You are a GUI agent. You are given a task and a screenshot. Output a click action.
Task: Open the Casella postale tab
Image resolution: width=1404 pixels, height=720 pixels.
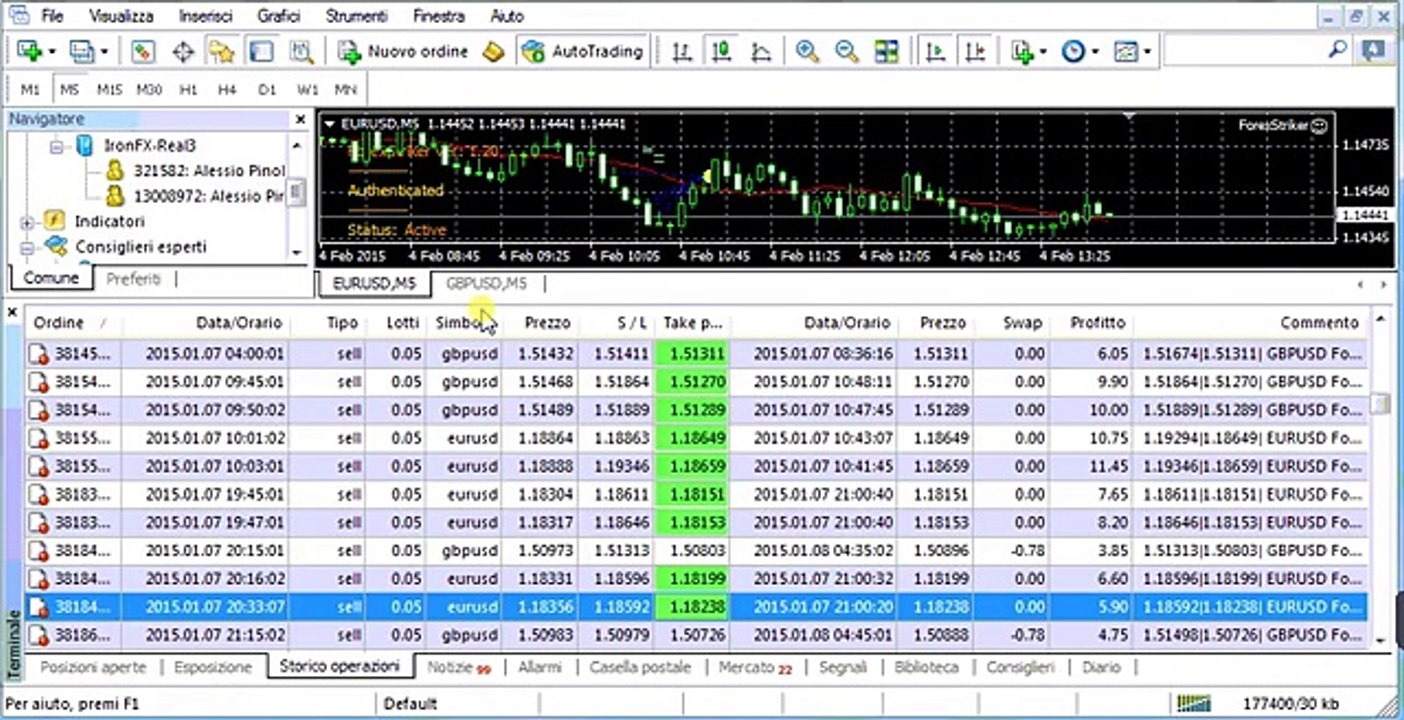[640, 667]
